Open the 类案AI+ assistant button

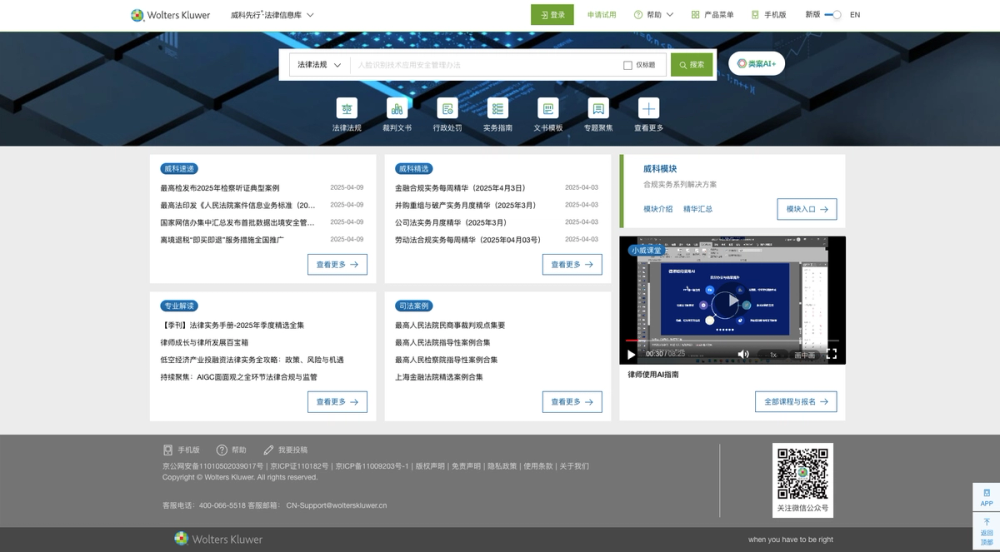(x=756, y=64)
